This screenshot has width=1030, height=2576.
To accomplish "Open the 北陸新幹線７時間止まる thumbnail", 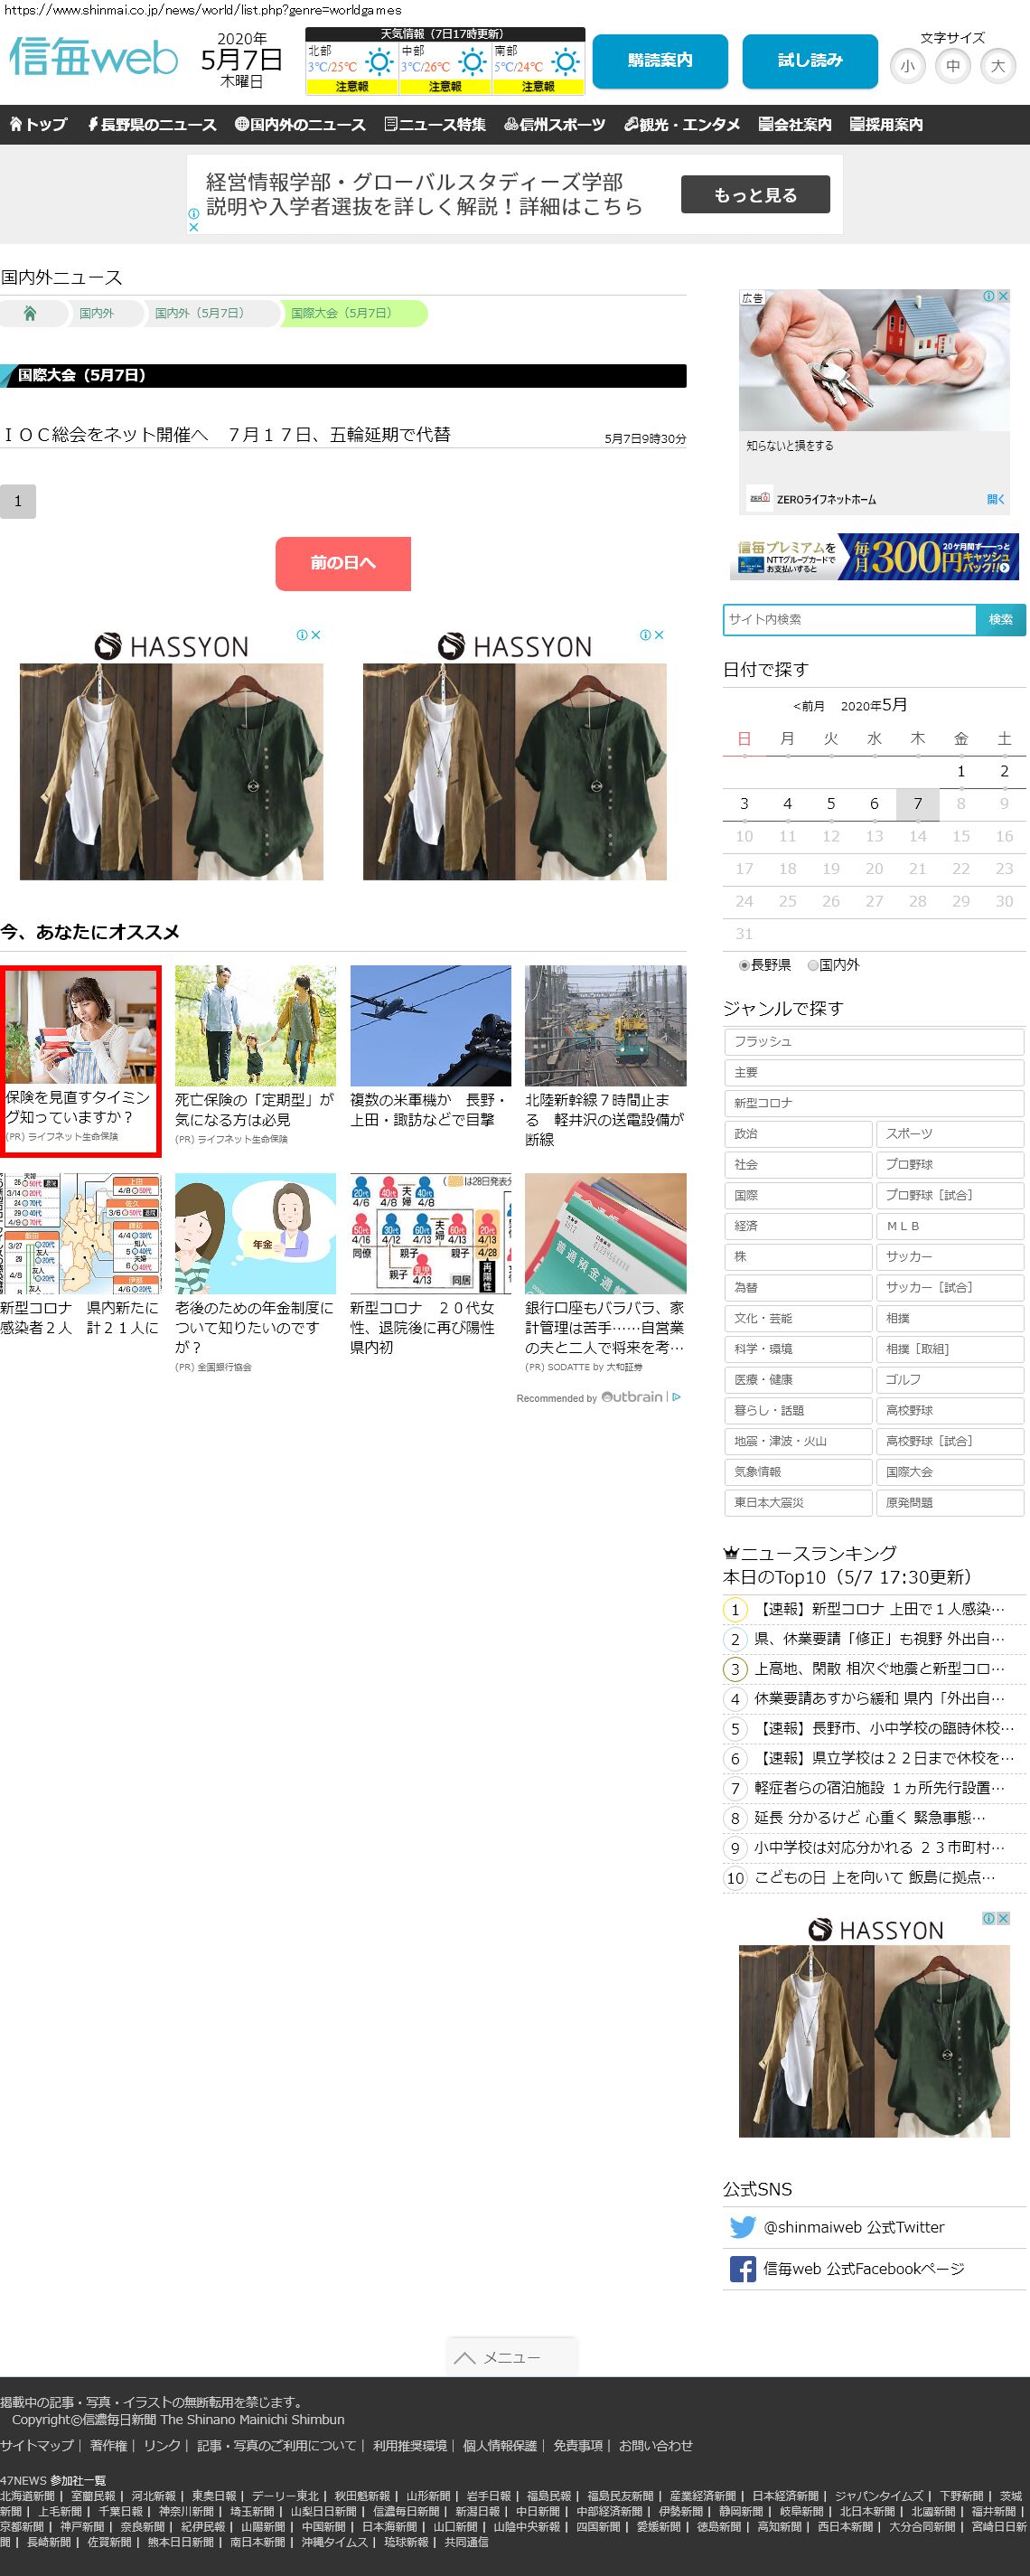I will click(605, 1025).
